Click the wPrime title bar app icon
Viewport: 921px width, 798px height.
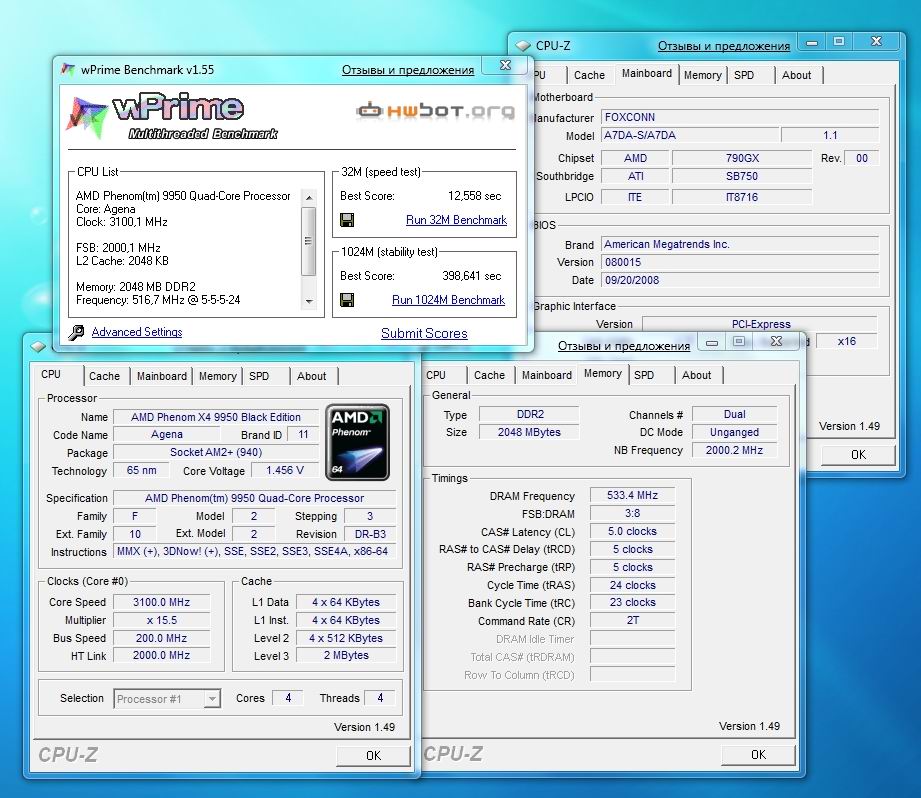pyautogui.click(x=68, y=69)
